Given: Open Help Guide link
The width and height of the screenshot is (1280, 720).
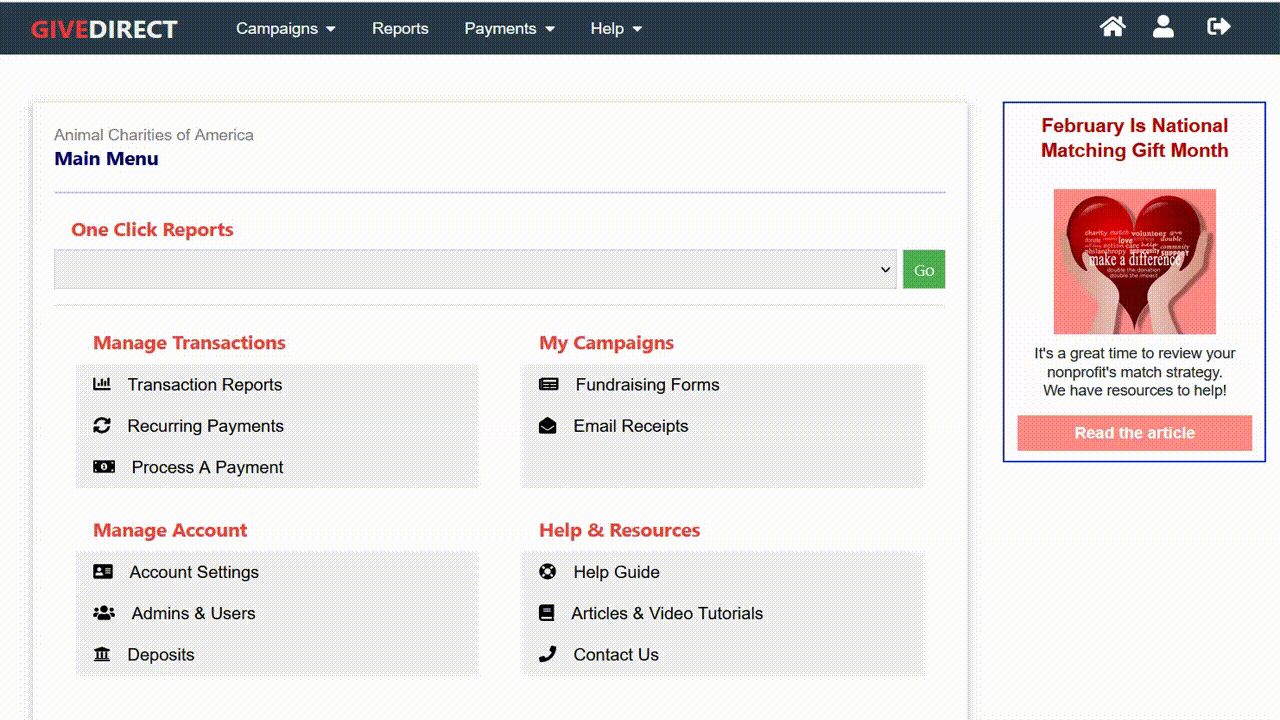Looking at the screenshot, I should coord(617,572).
